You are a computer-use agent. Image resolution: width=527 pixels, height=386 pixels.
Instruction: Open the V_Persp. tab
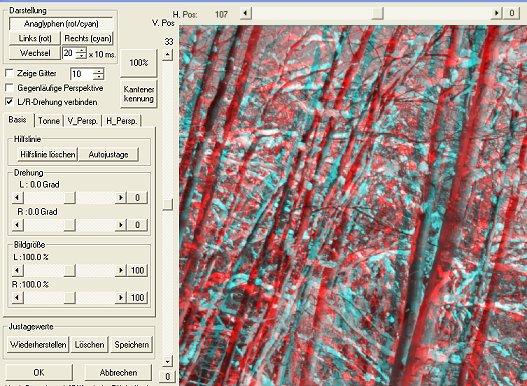click(x=83, y=121)
